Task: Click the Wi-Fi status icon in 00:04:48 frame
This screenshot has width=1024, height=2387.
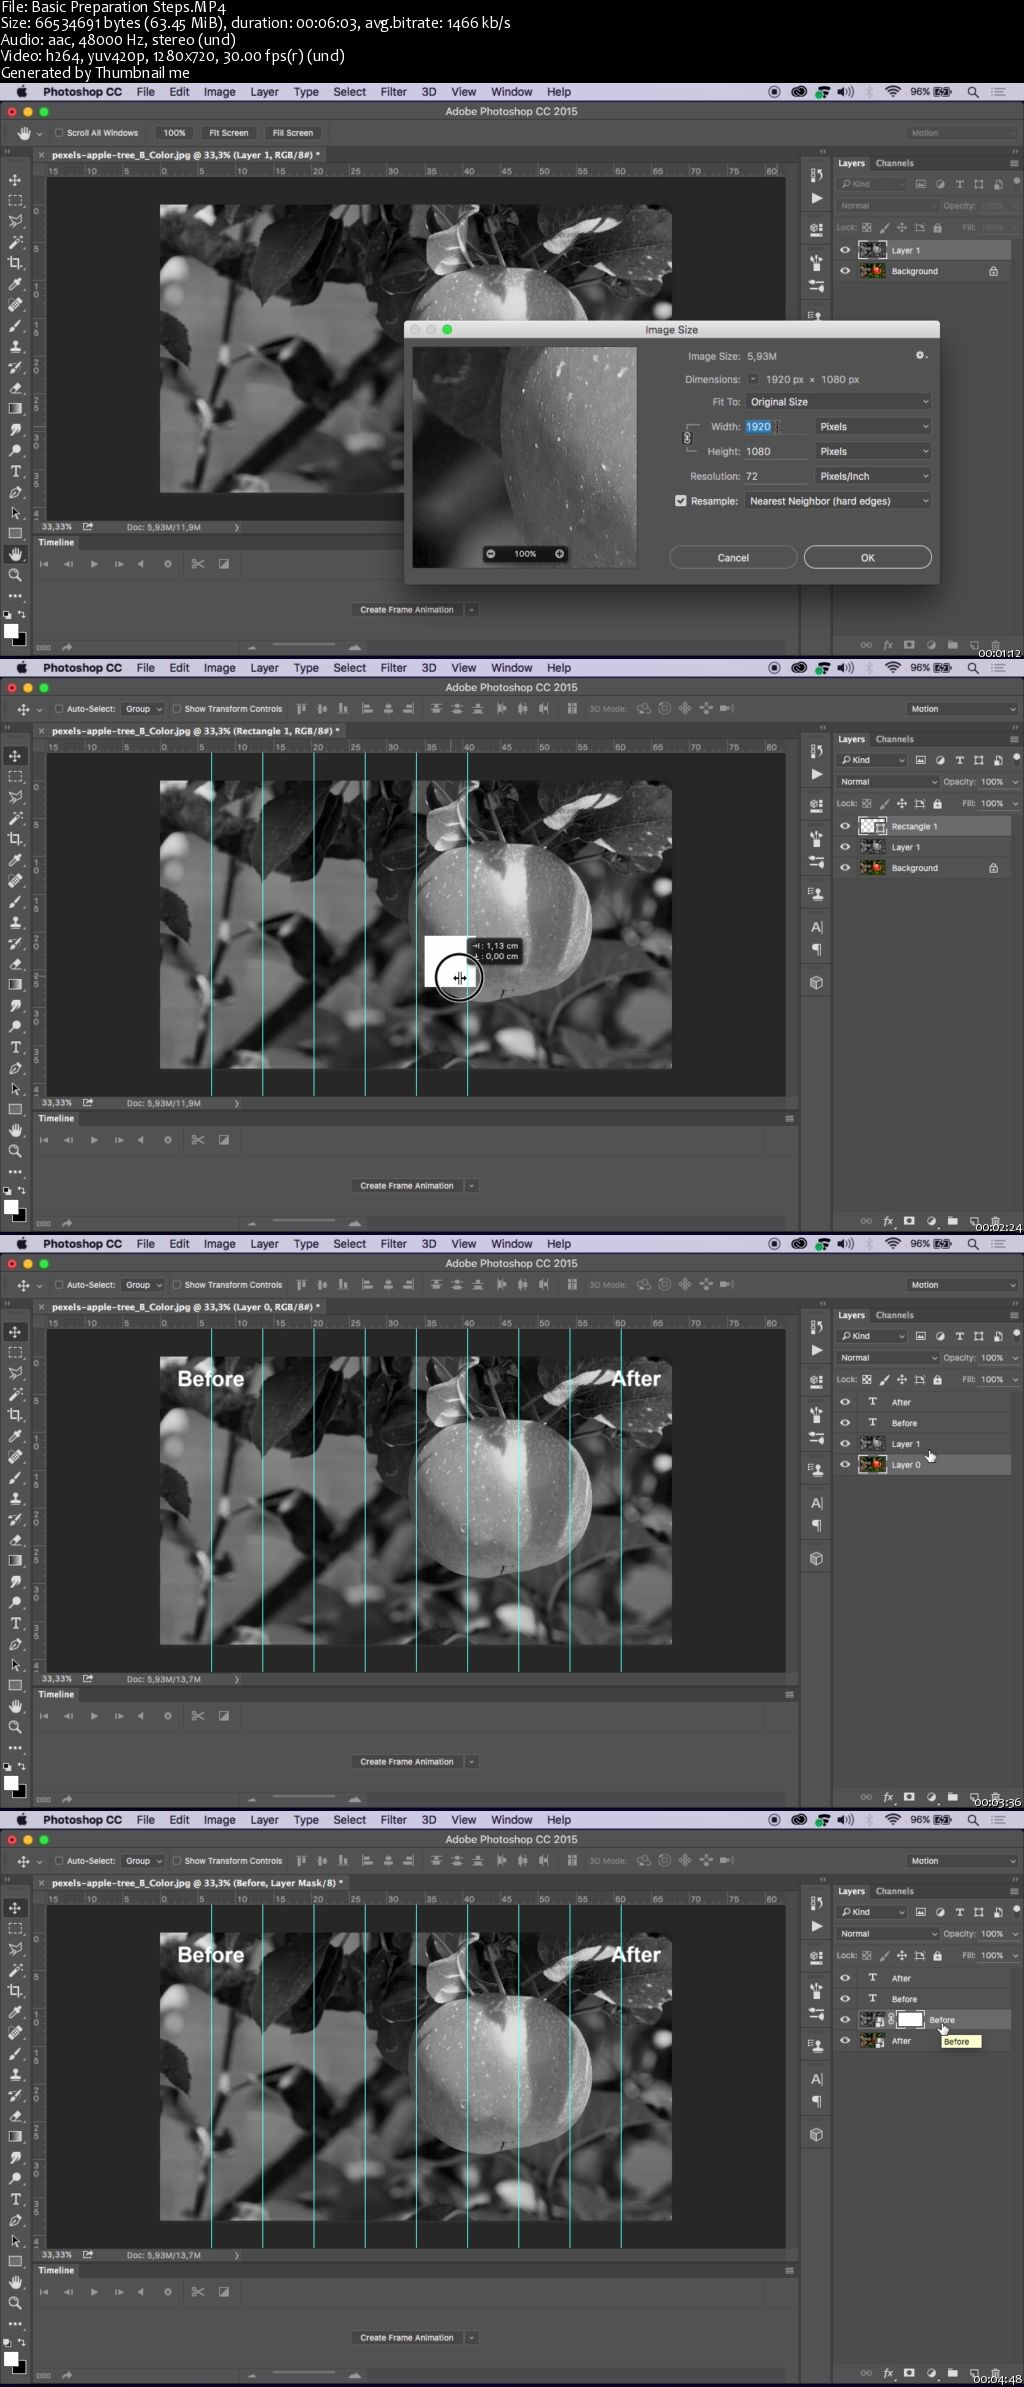Action: click(893, 1820)
